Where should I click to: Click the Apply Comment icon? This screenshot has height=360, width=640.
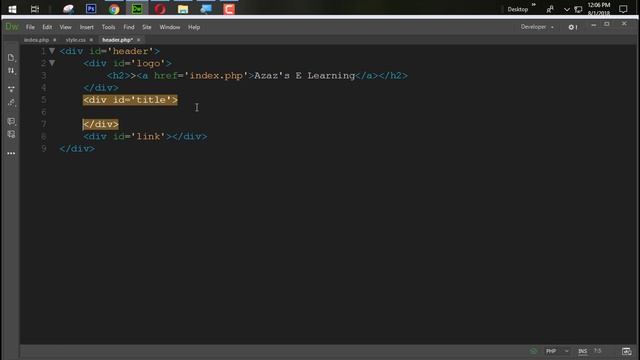pos(11,121)
